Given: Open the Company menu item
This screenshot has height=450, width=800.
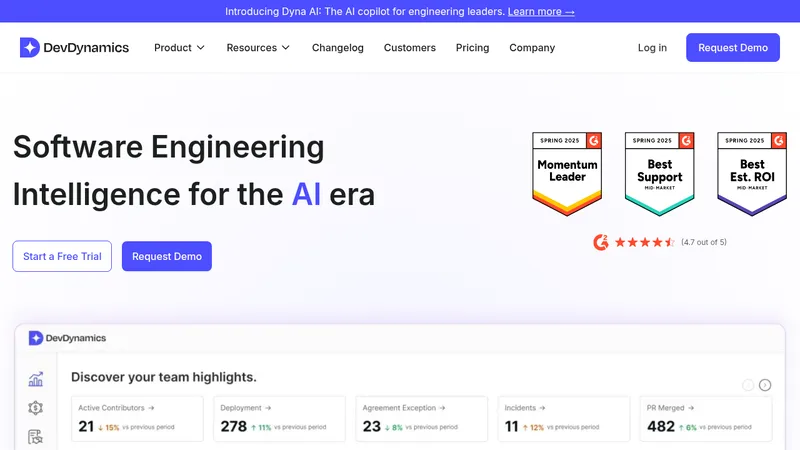Looking at the screenshot, I should pyautogui.click(x=532, y=47).
